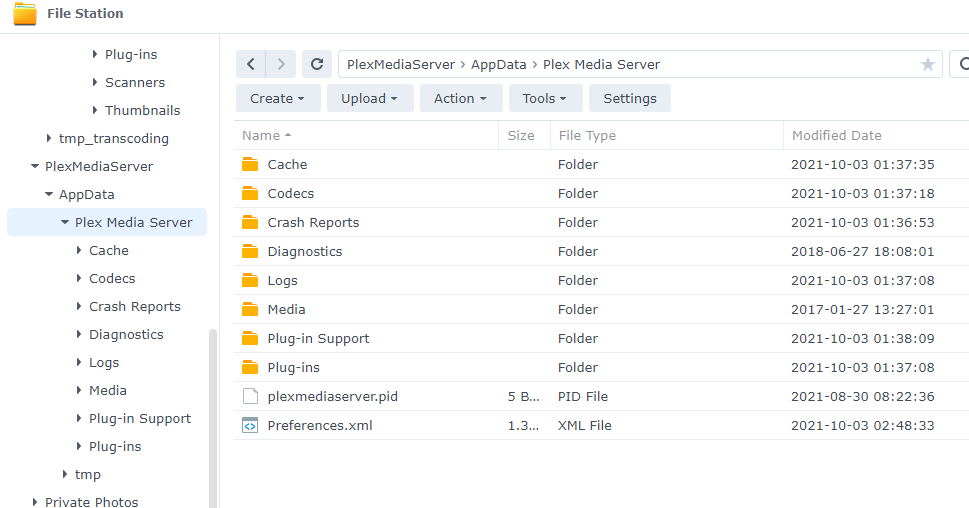Open the Action dropdown menu
The height and width of the screenshot is (508, 969).
tap(460, 98)
